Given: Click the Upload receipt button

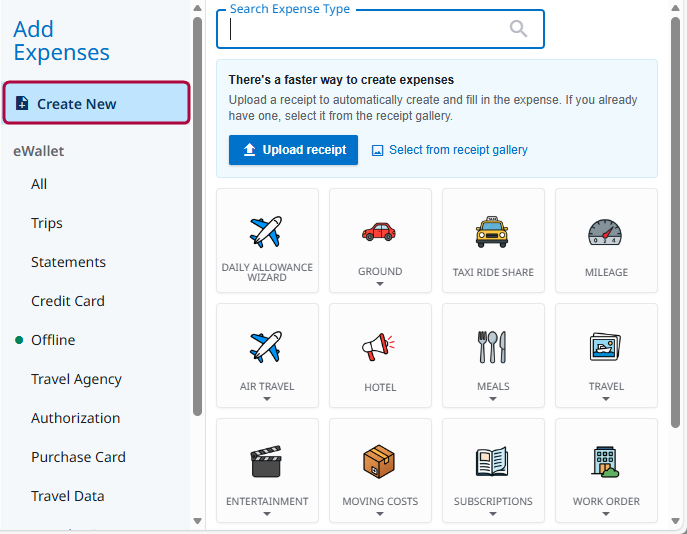Looking at the screenshot, I should (x=293, y=150).
